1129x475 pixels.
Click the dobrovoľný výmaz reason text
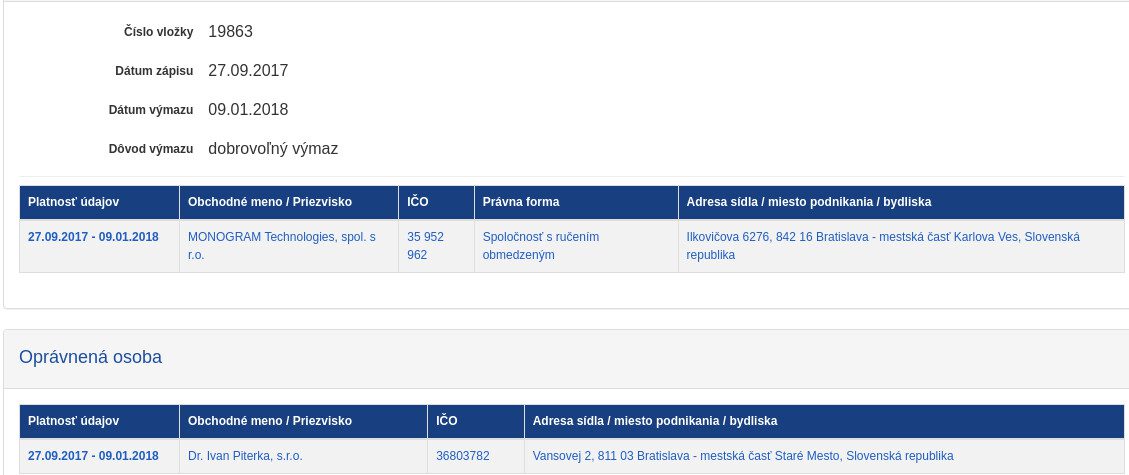pyautogui.click(x=273, y=149)
